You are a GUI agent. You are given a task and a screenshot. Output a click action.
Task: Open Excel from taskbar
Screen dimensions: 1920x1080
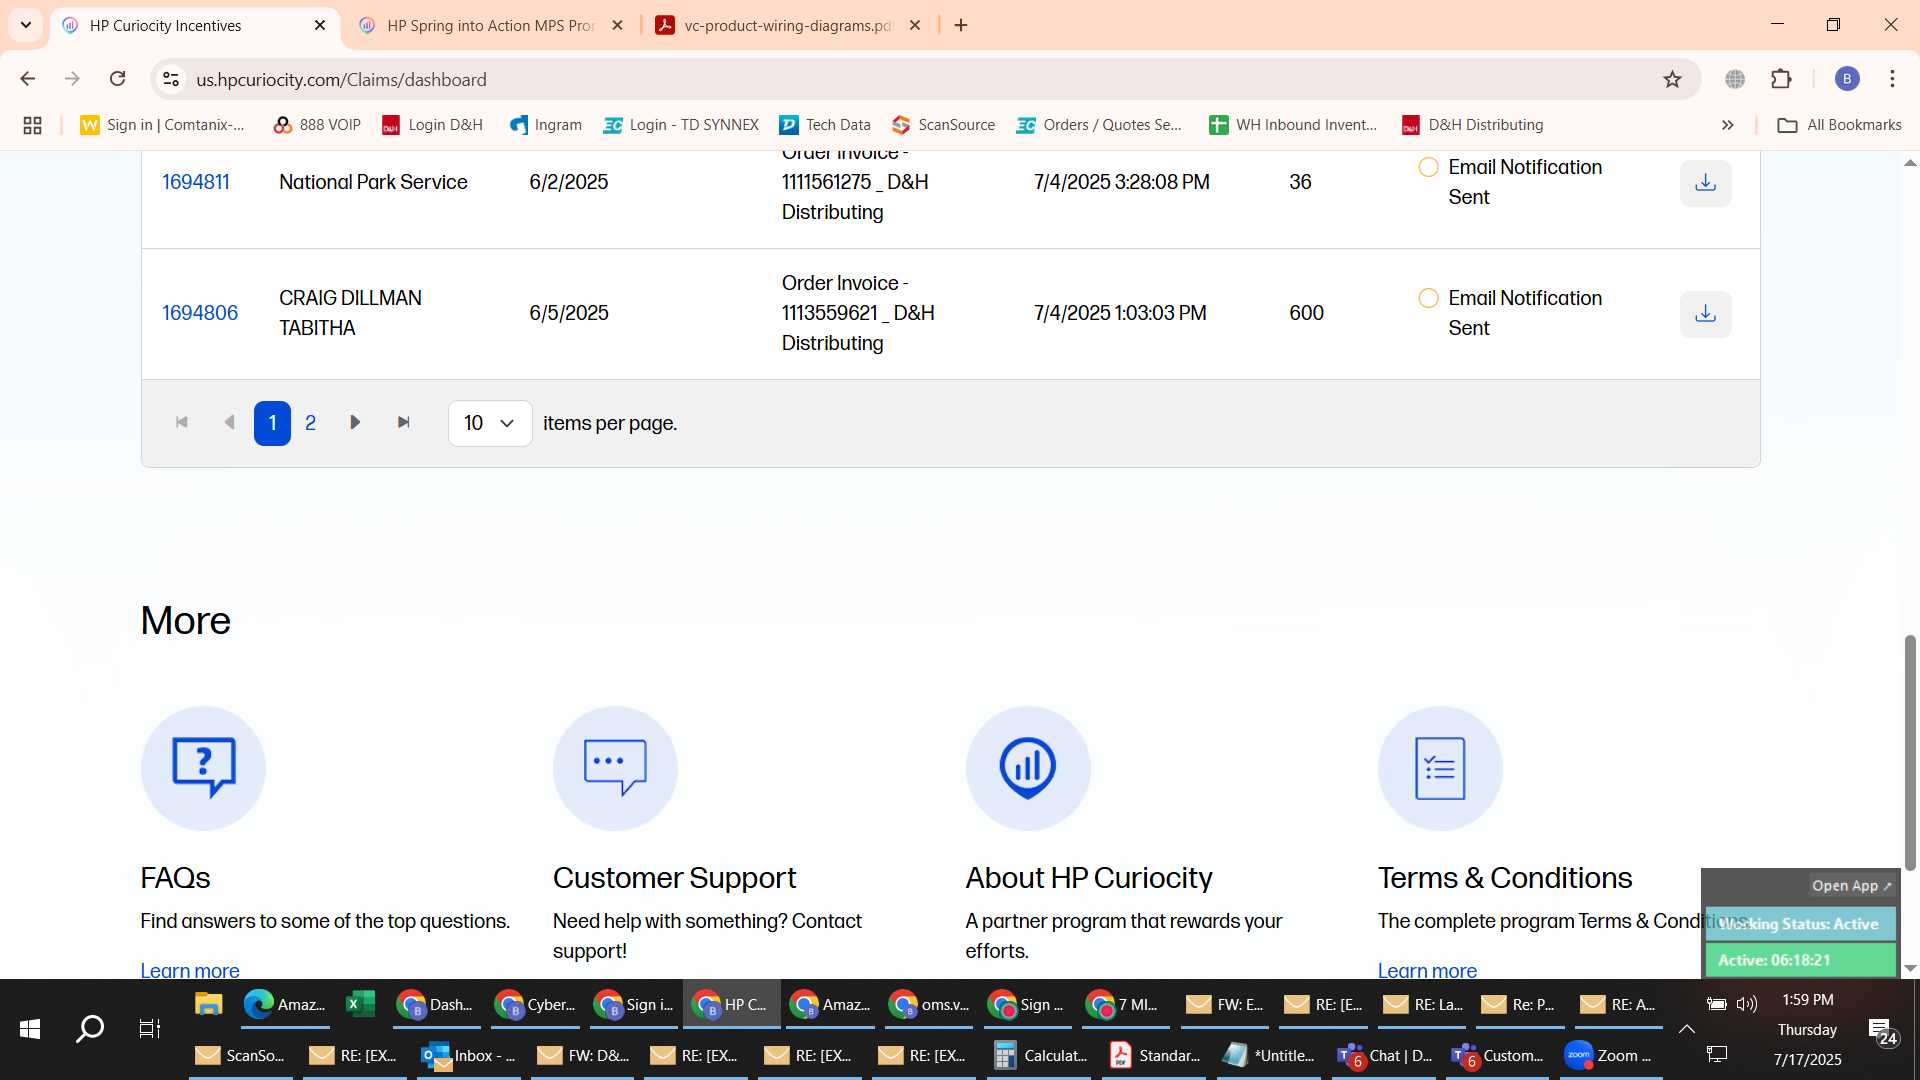360,1004
